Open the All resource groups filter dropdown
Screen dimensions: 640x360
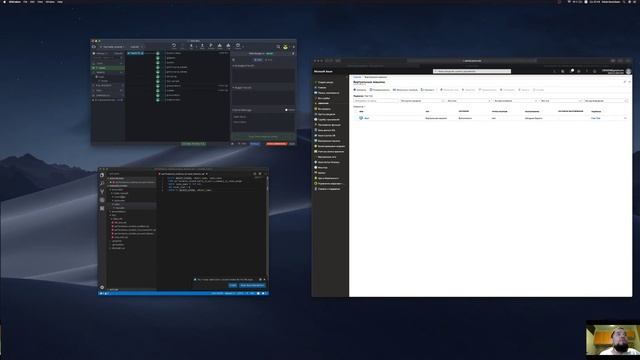point(422,101)
